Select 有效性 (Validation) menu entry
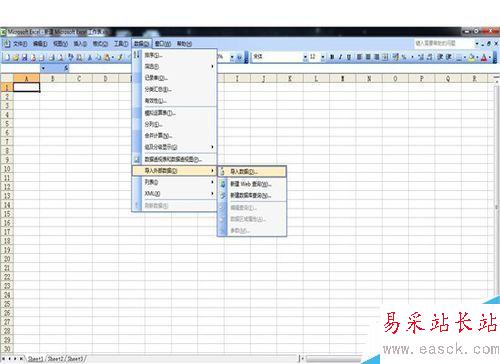 coord(174,100)
